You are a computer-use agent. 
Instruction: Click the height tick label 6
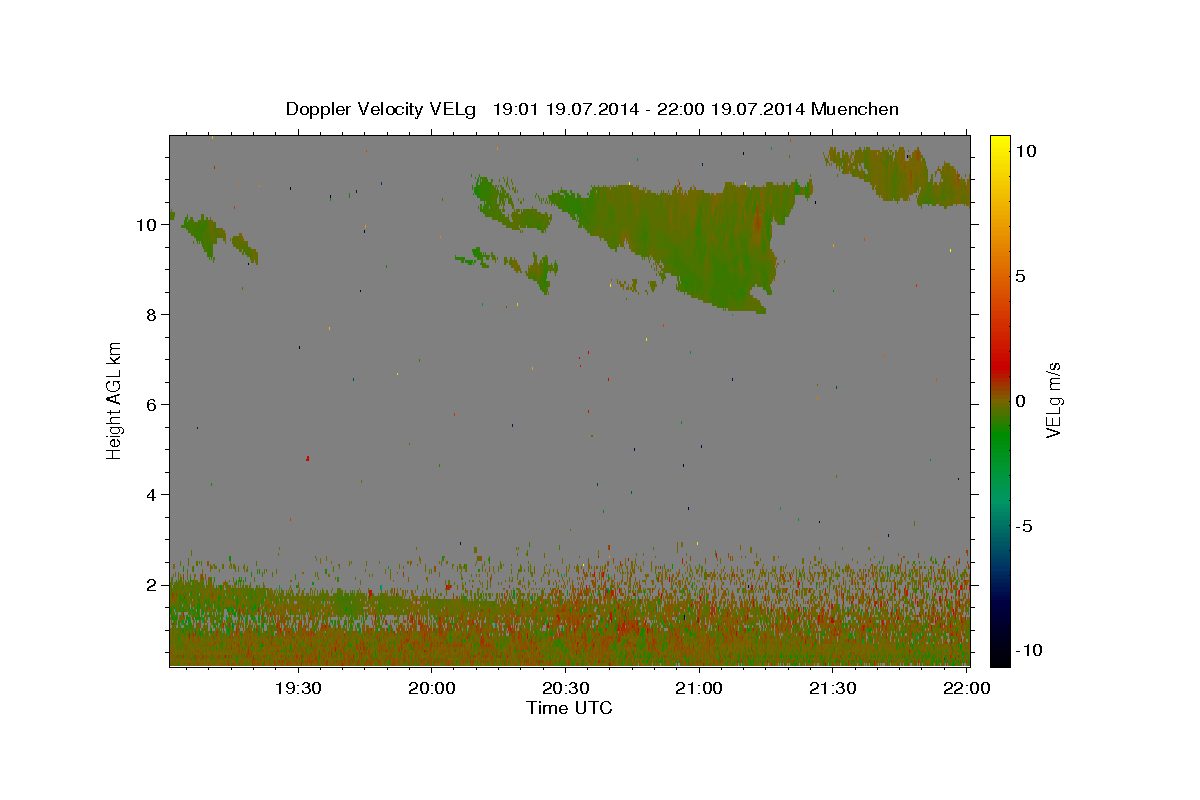click(x=152, y=404)
